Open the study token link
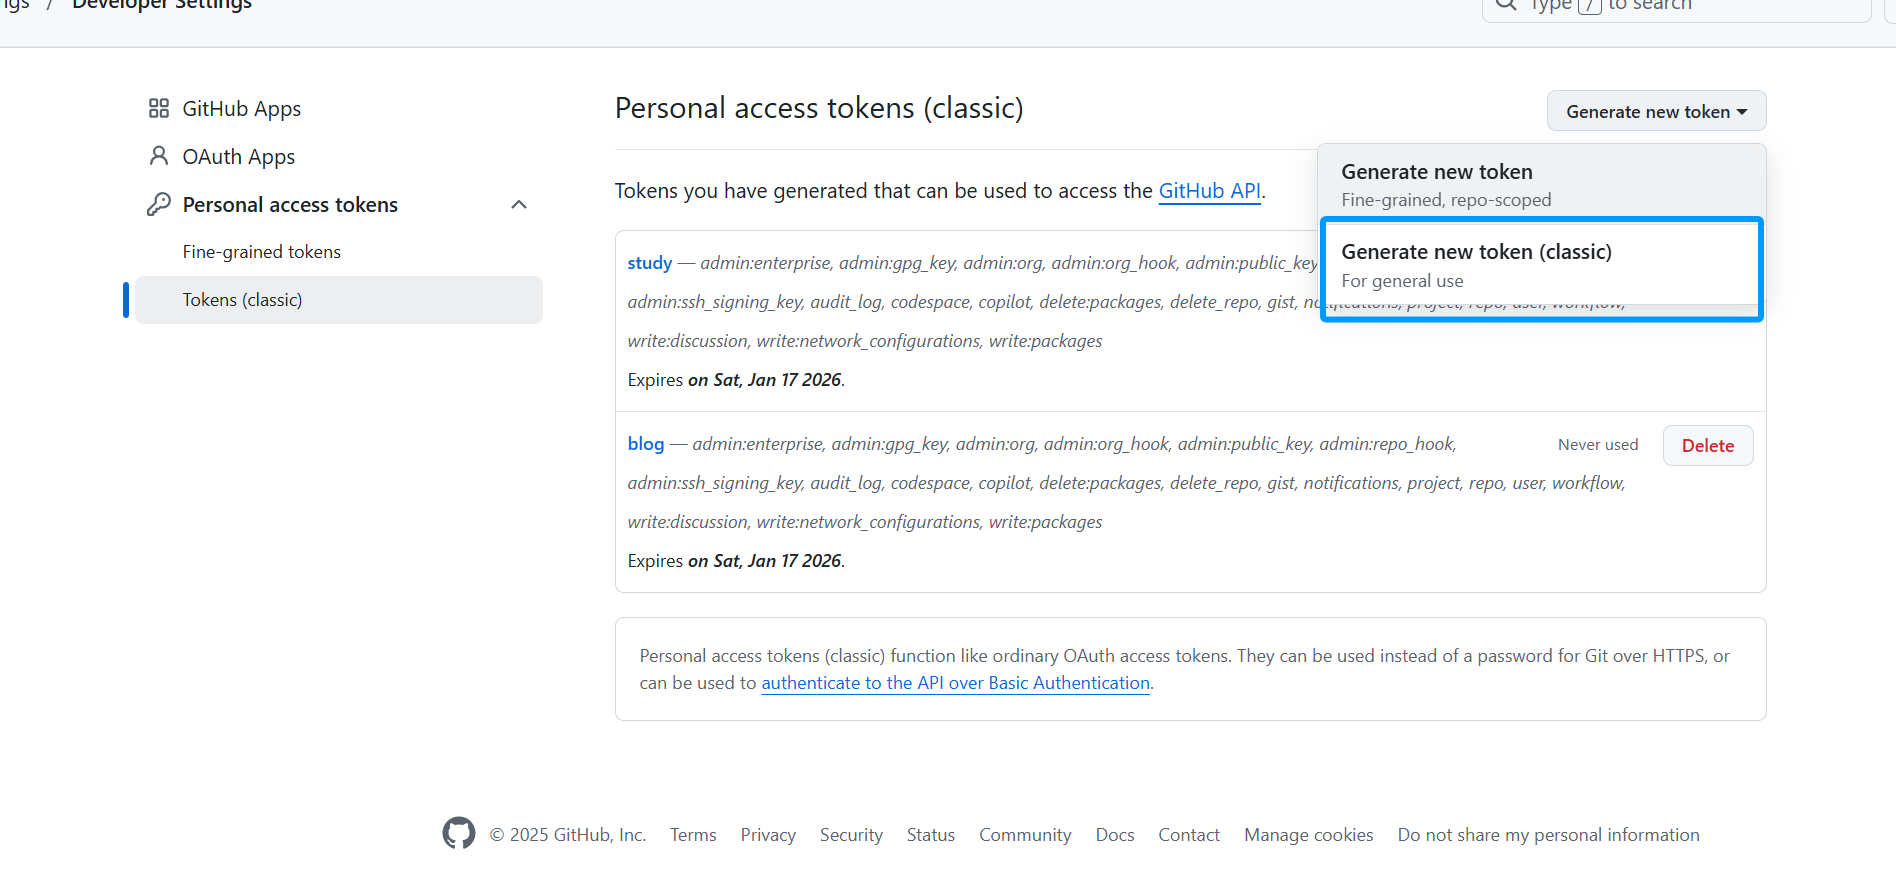Viewport: 1896px width, 873px height. (650, 263)
